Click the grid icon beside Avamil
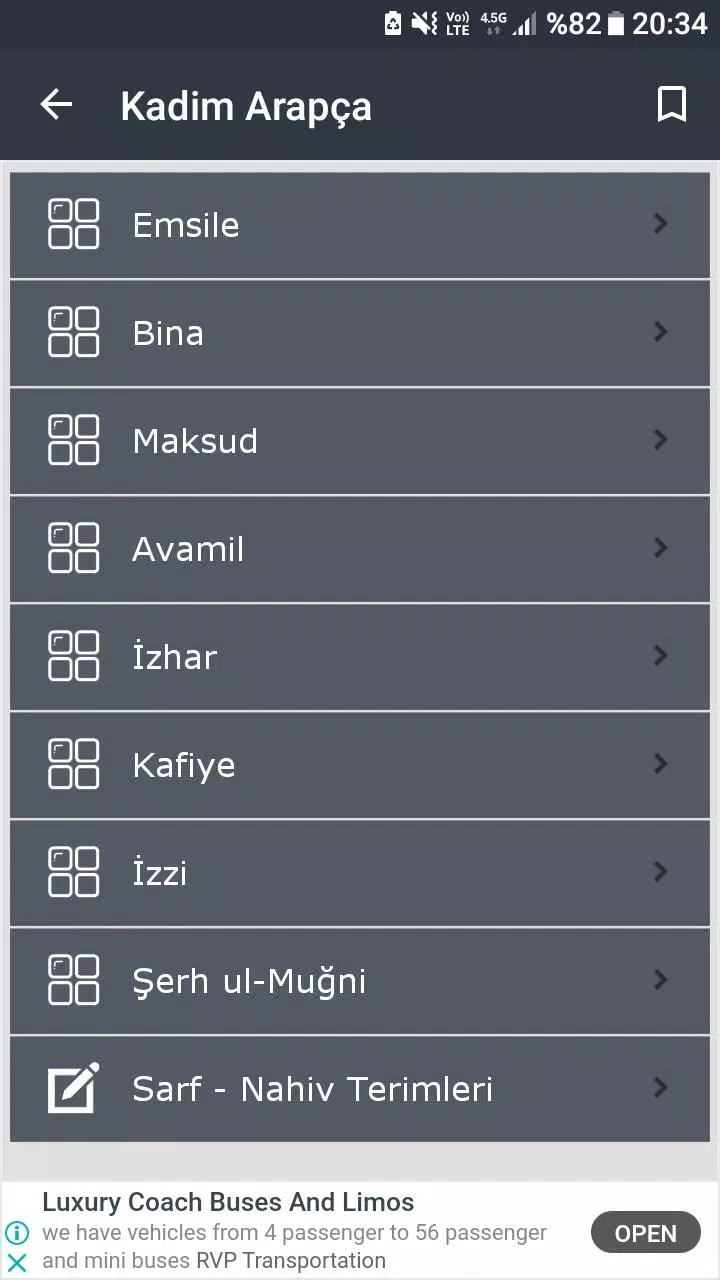Viewport: 720px width, 1280px height. (x=74, y=548)
